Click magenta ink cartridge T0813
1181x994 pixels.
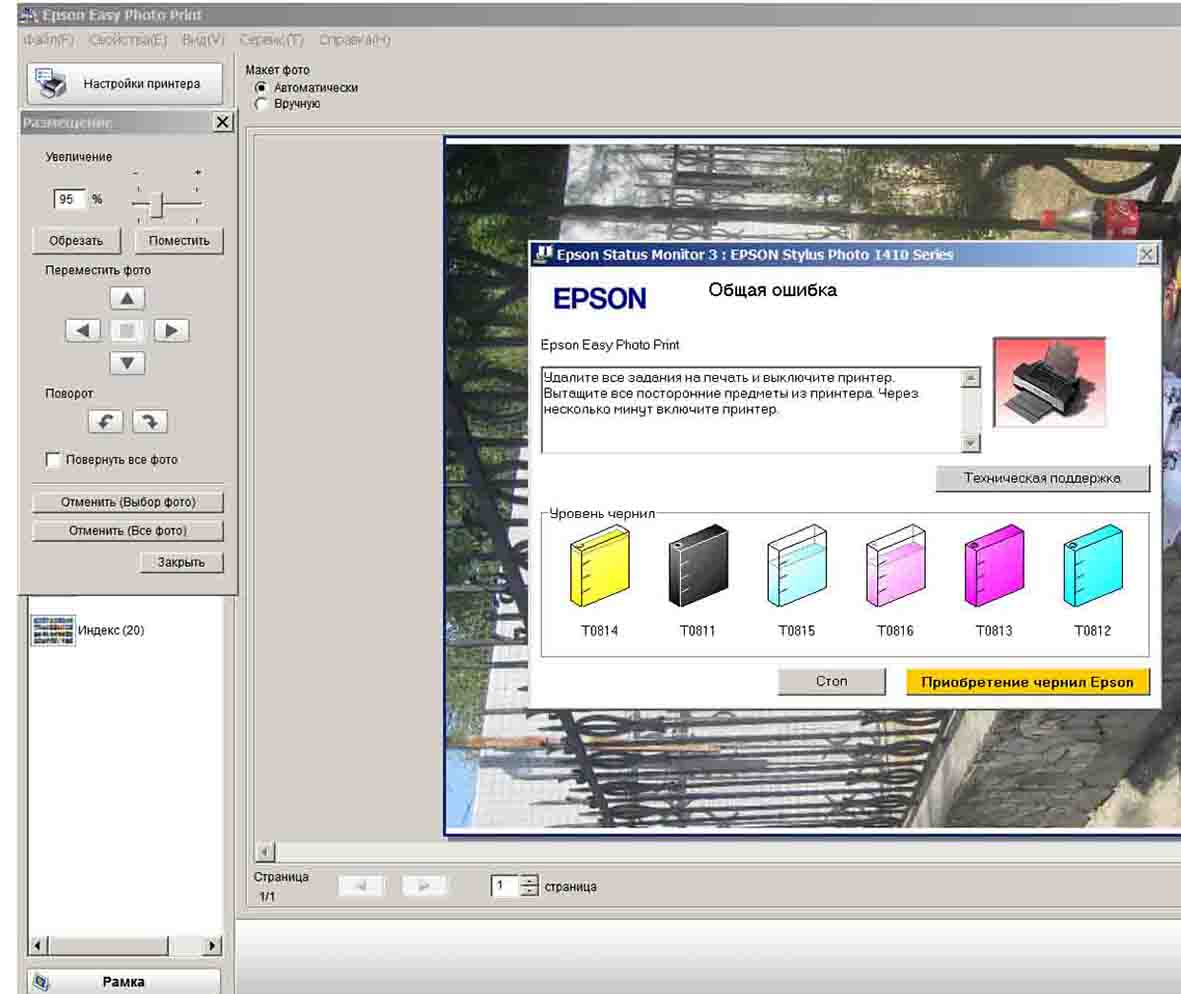pos(994,566)
